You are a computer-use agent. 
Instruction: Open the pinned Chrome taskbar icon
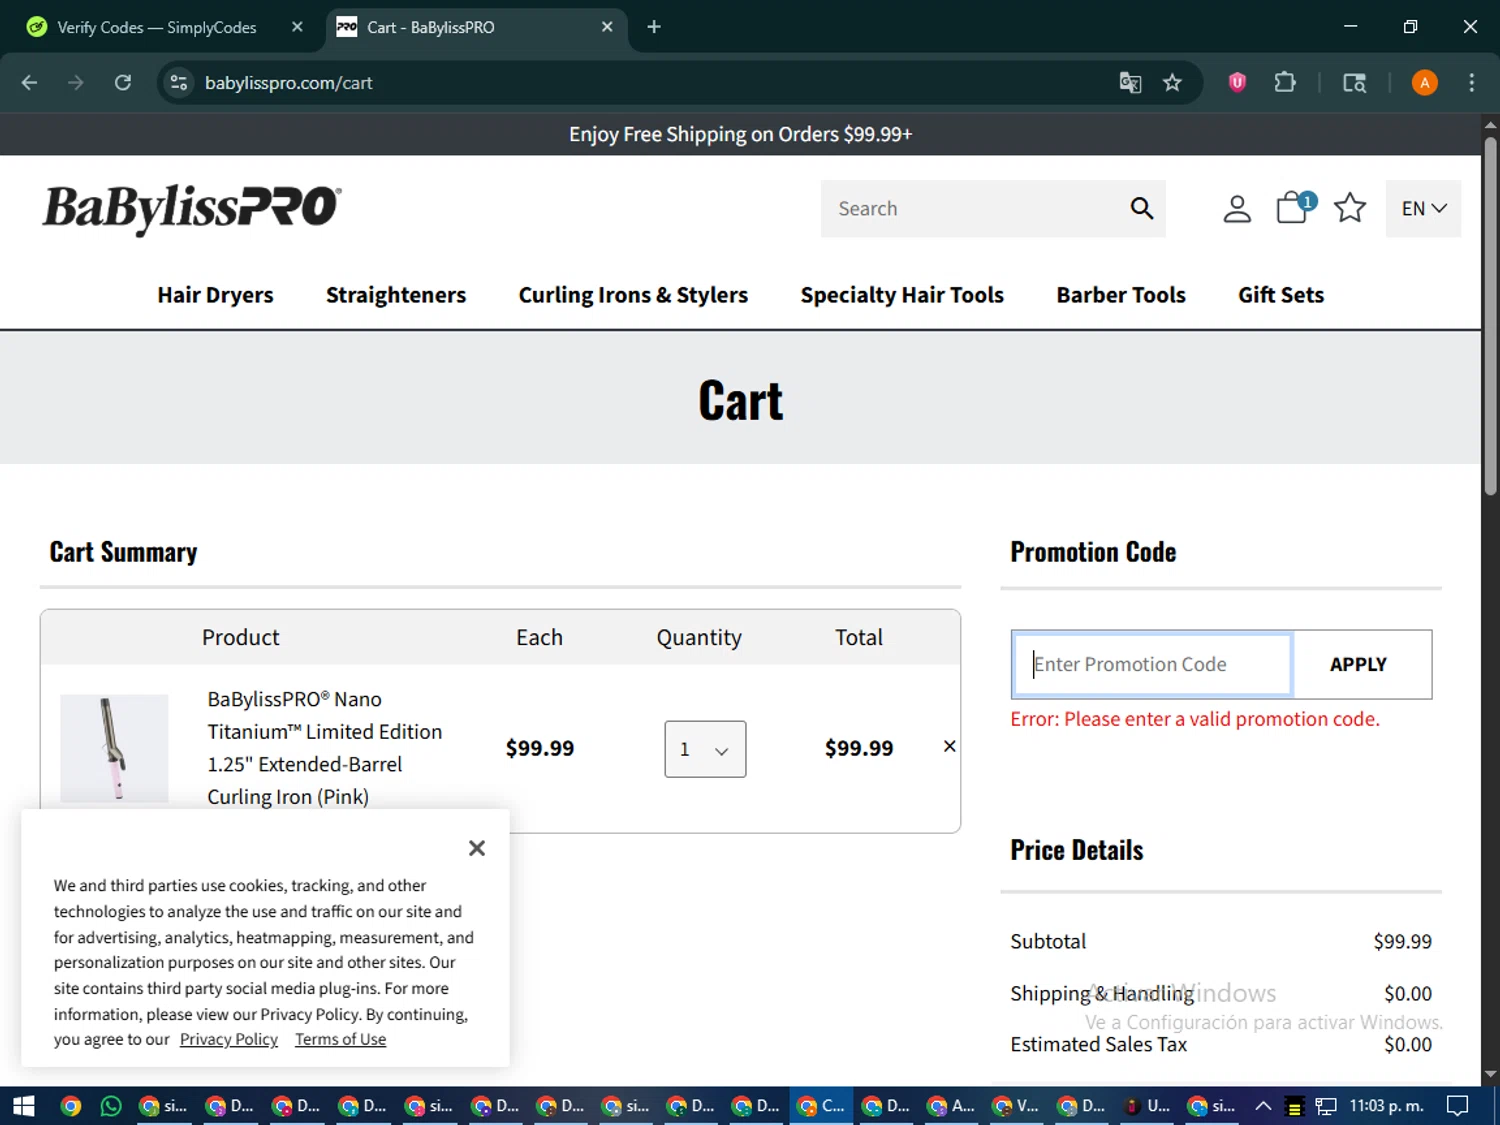(x=70, y=1106)
